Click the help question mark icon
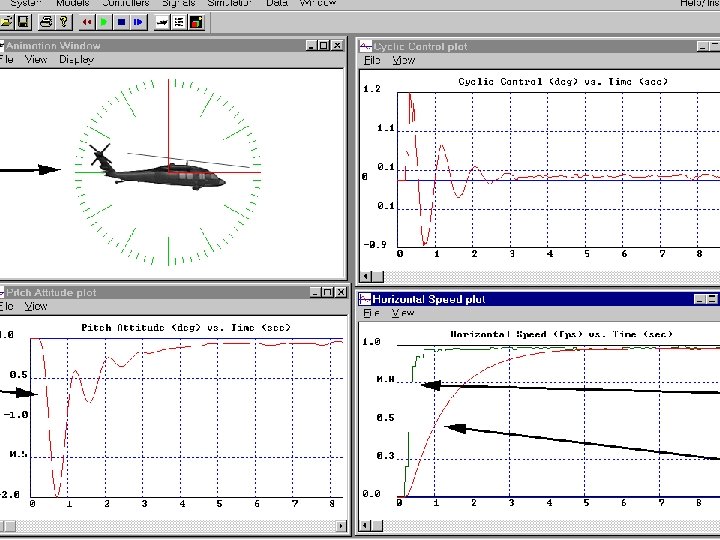 (64, 21)
